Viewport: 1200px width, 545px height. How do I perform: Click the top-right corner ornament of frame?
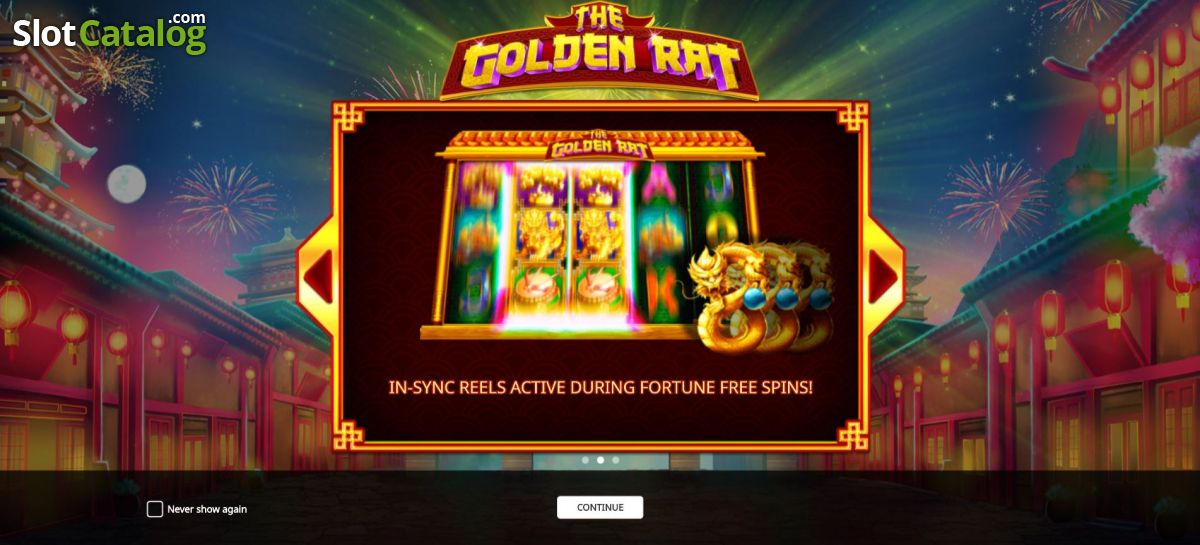coord(853,118)
